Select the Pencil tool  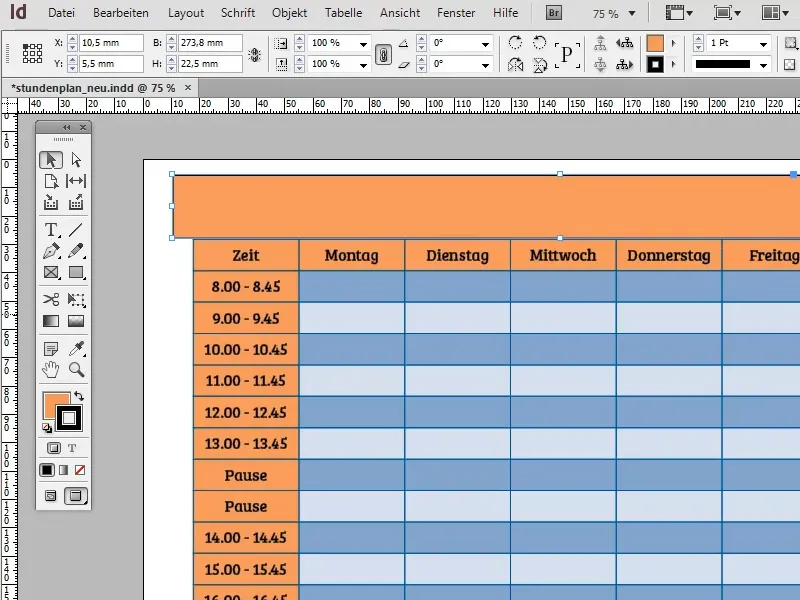[76, 251]
